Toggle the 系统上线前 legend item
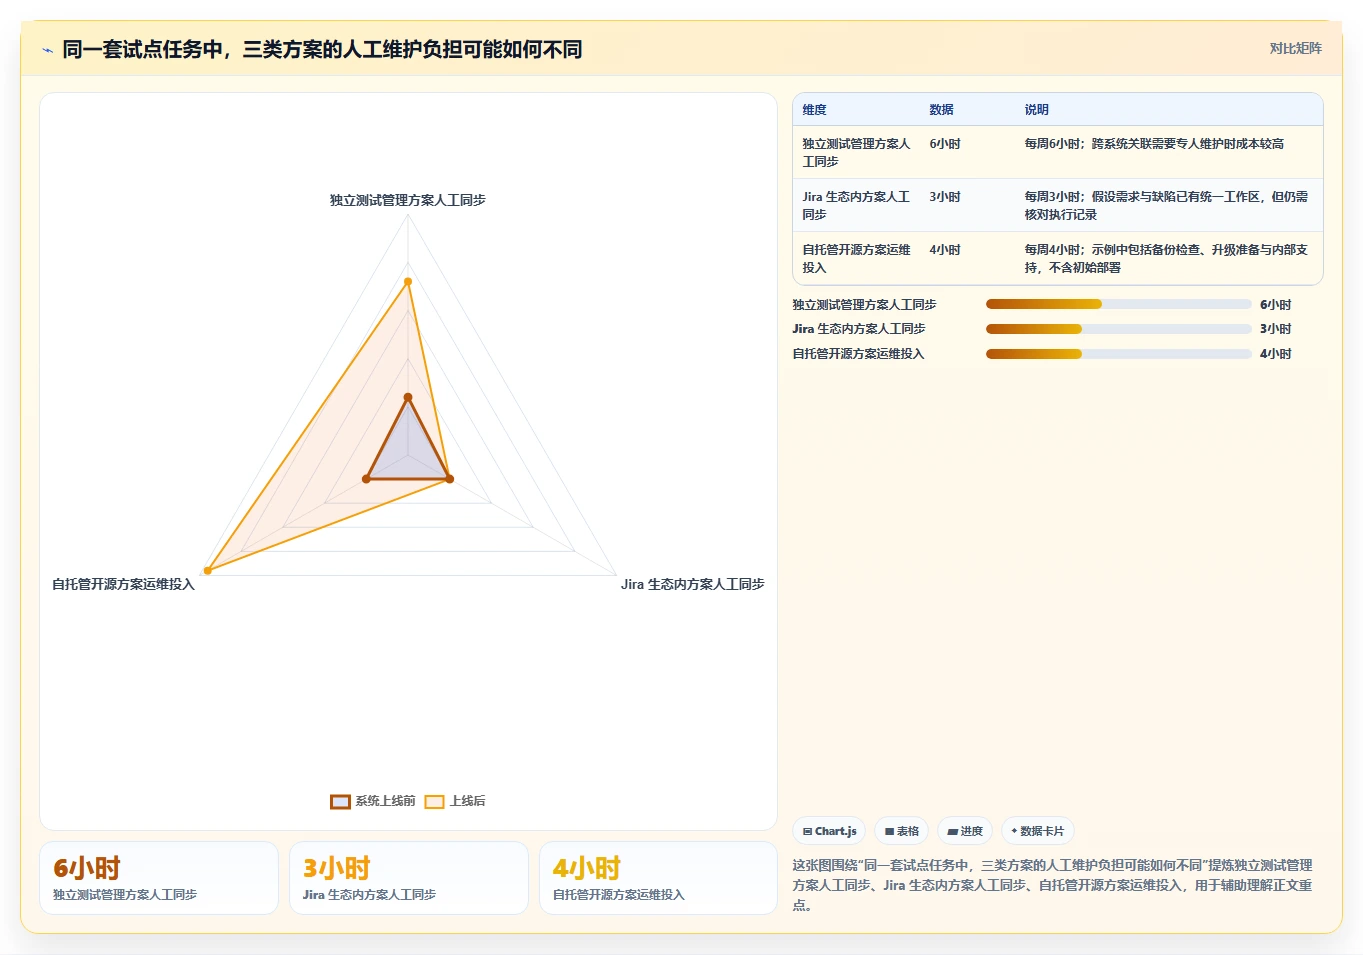1363x955 pixels. click(373, 801)
